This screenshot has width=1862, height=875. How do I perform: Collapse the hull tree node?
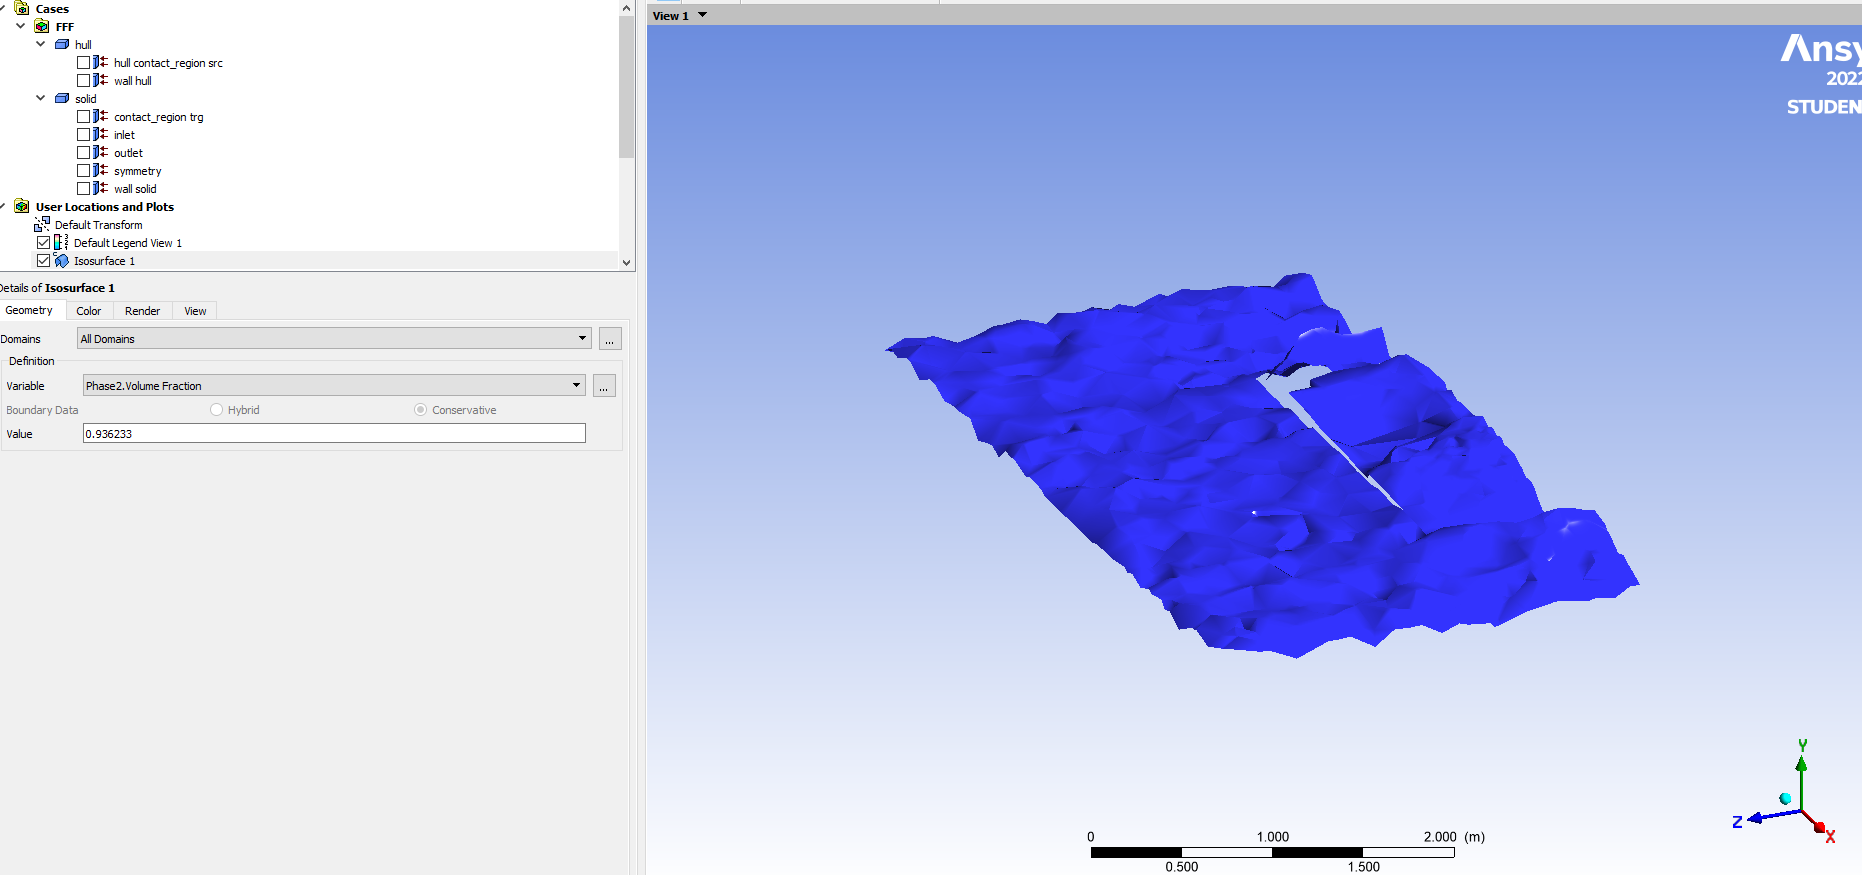pyautogui.click(x=40, y=45)
